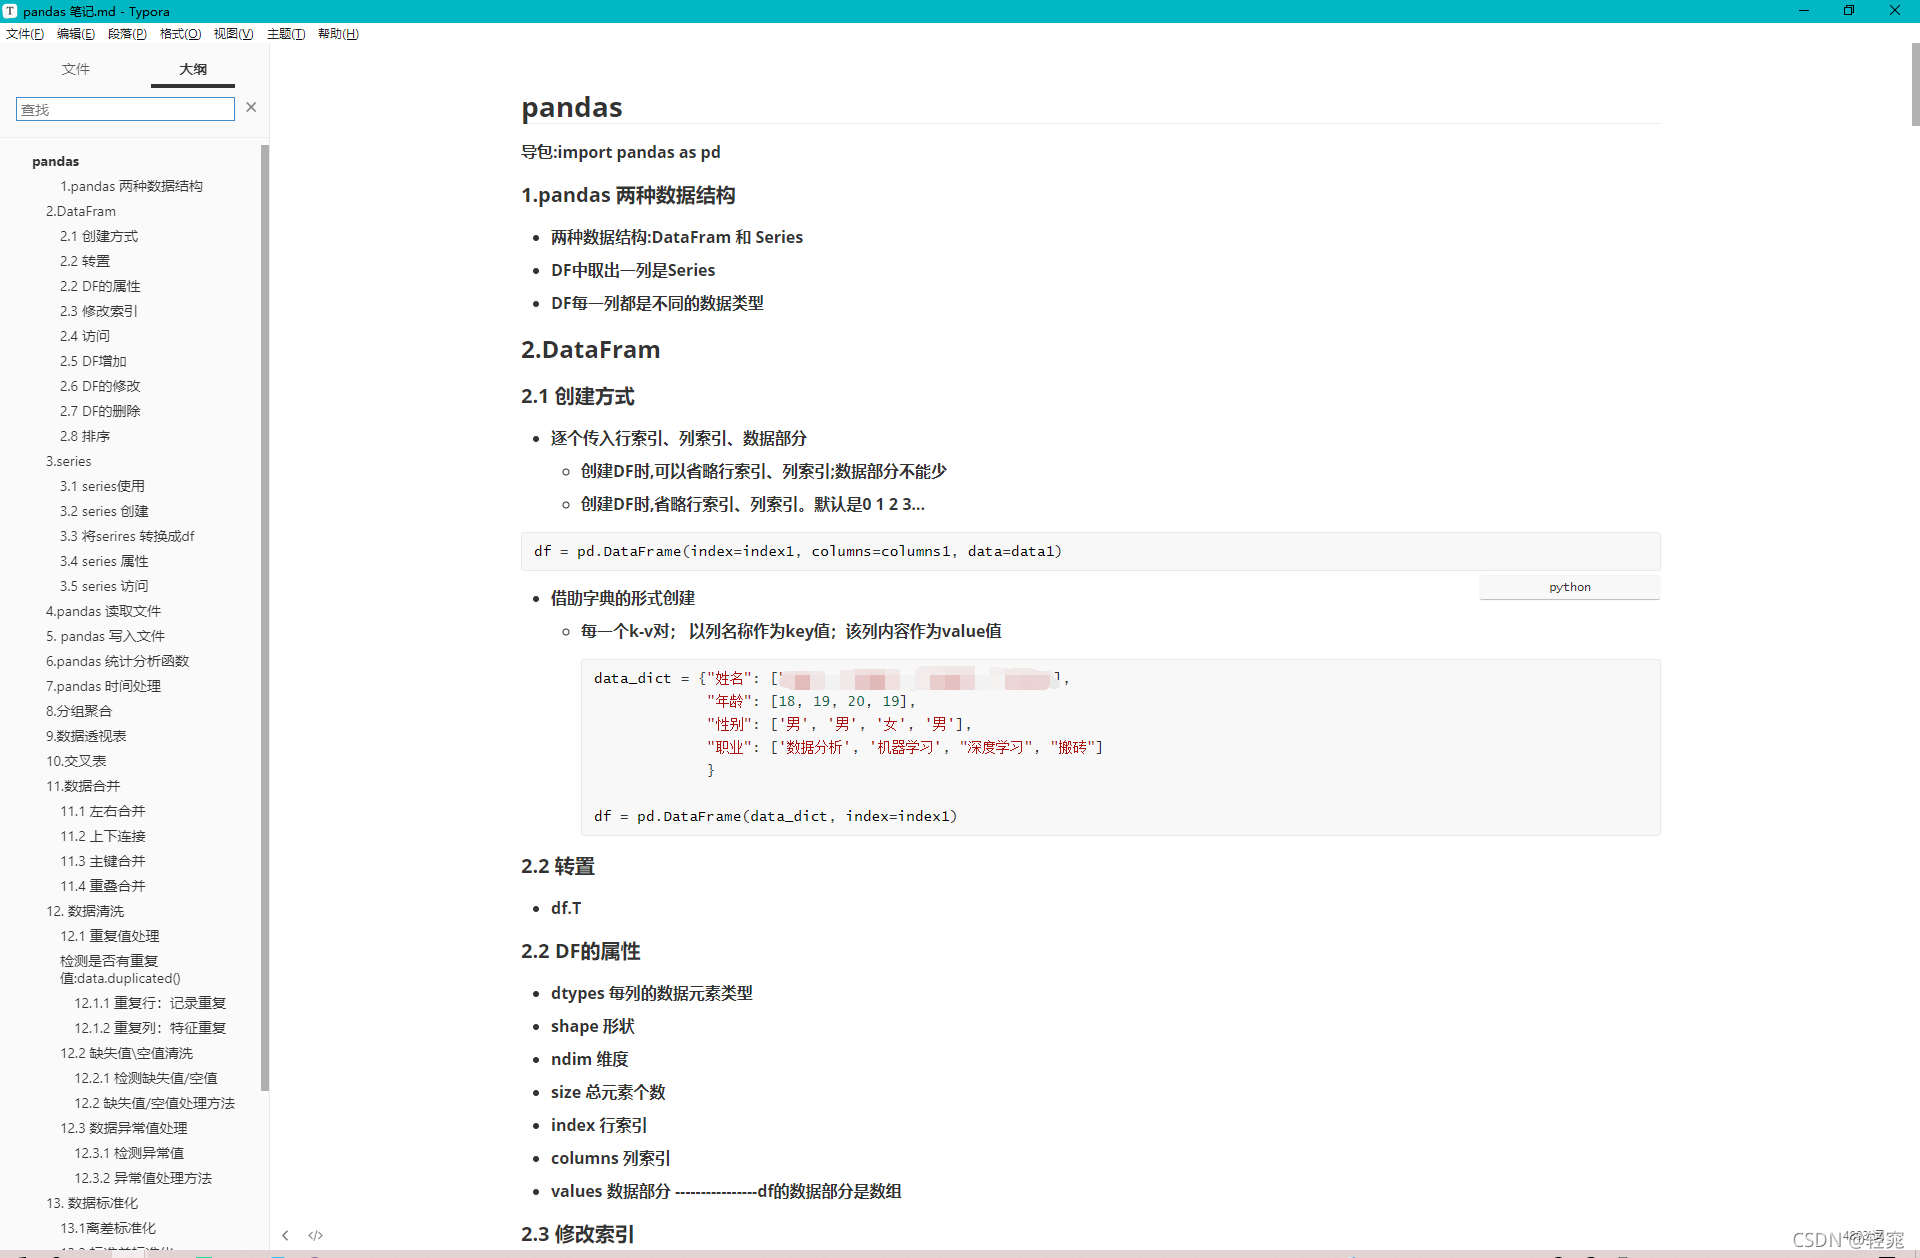
Task: Go to 2.8 排序 outline entry
Action: (85, 436)
